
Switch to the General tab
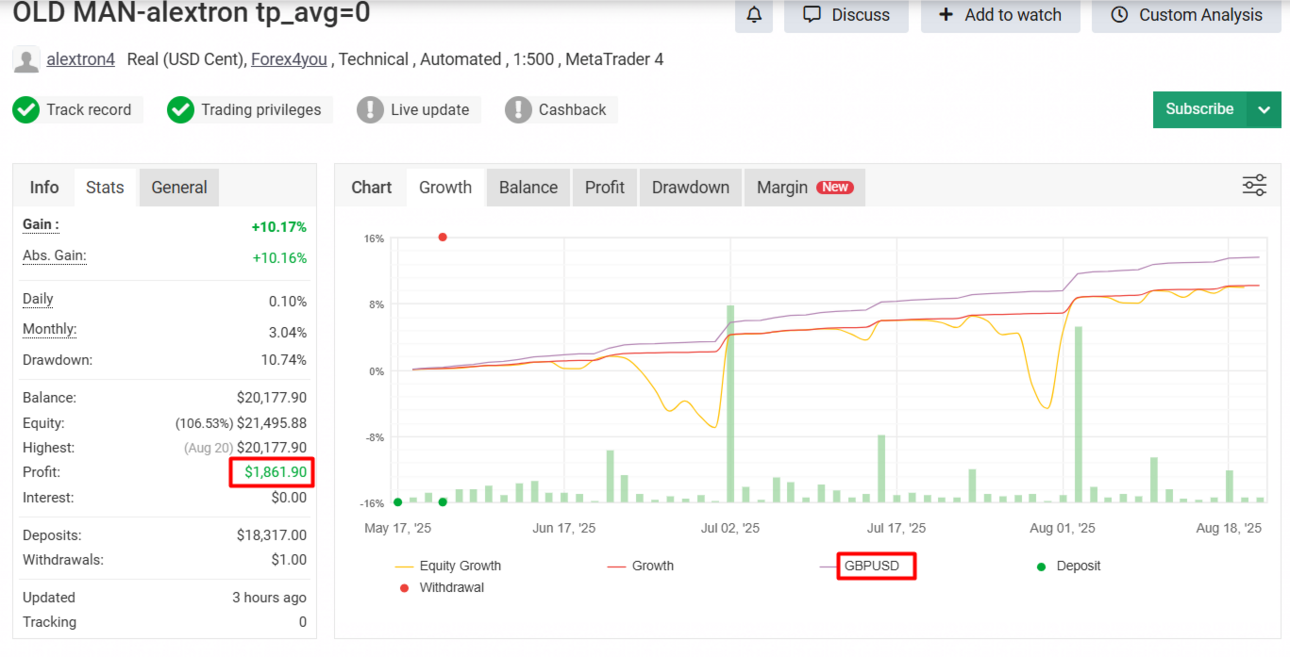coord(179,187)
